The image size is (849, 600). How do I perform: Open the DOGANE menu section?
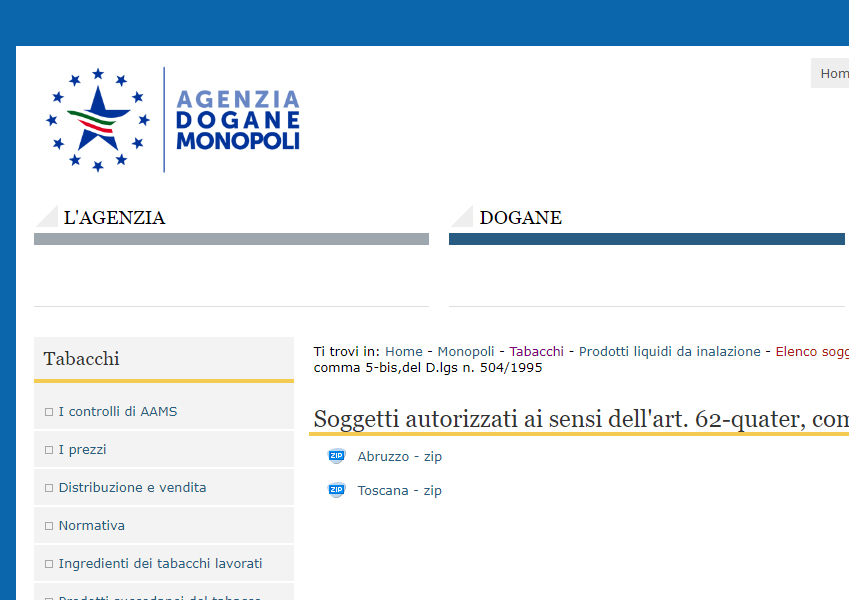click(520, 218)
